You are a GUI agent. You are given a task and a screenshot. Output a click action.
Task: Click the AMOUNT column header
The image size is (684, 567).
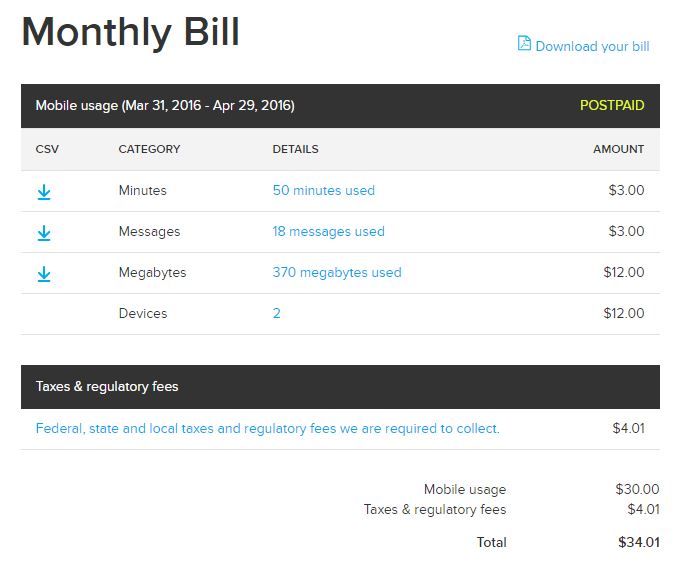(x=618, y=149)
